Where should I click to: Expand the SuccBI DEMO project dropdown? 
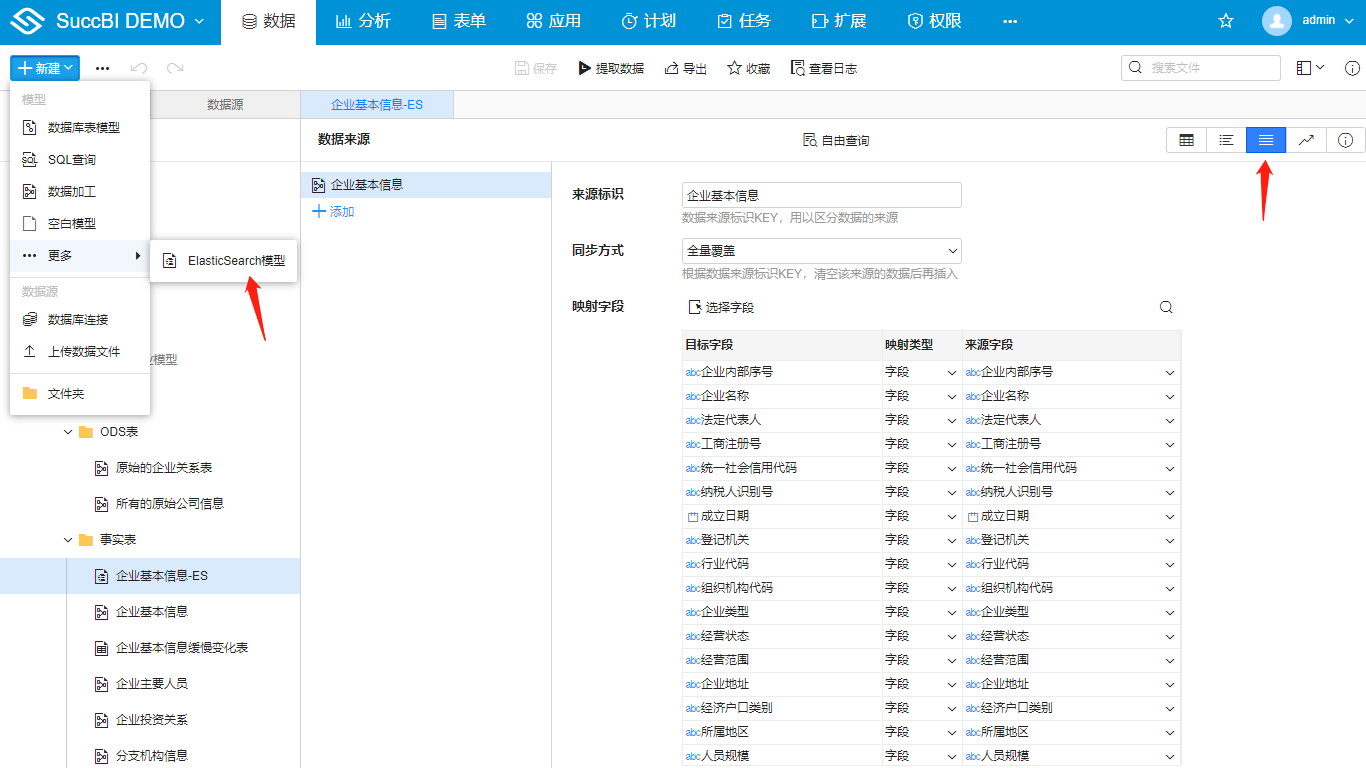[199, 21]
